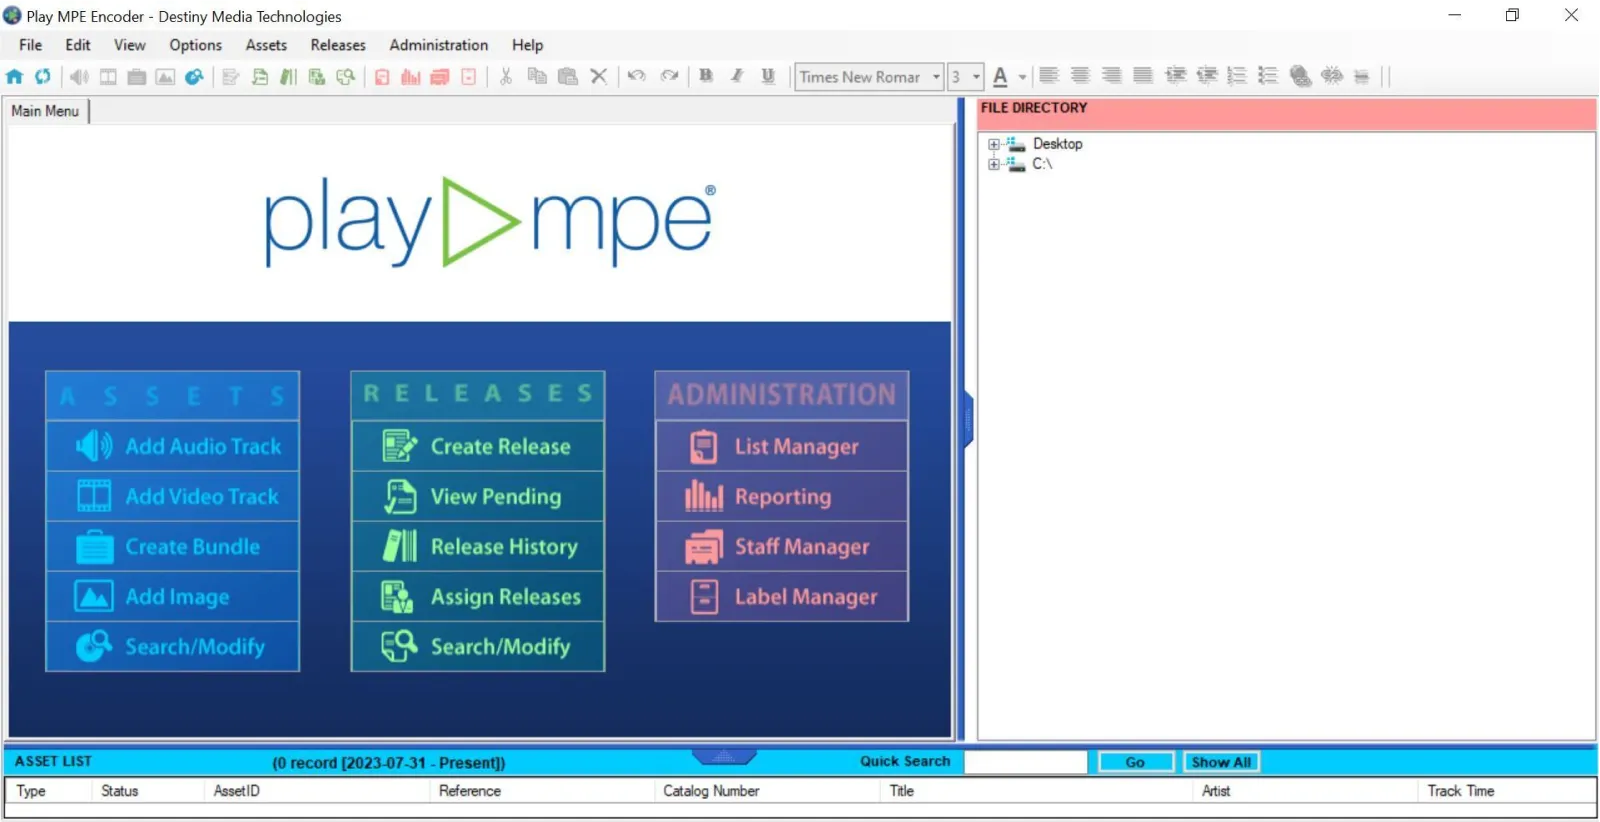Click the paste clipboard icon

568,76
